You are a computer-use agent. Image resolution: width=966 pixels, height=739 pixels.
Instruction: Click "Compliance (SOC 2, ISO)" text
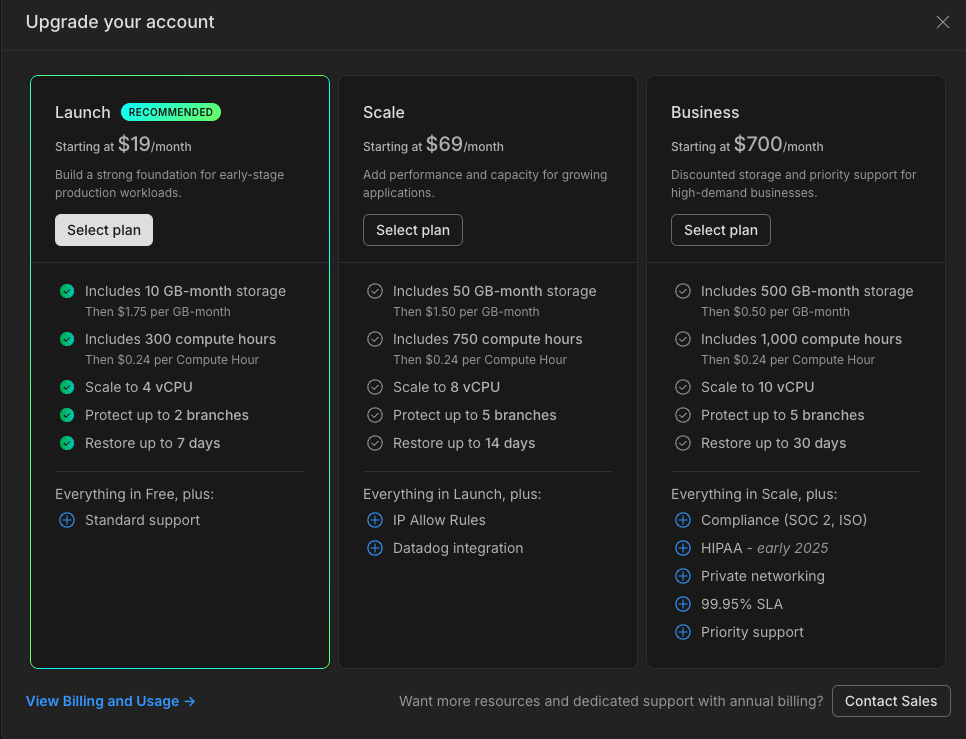click(x=784, y=520)
